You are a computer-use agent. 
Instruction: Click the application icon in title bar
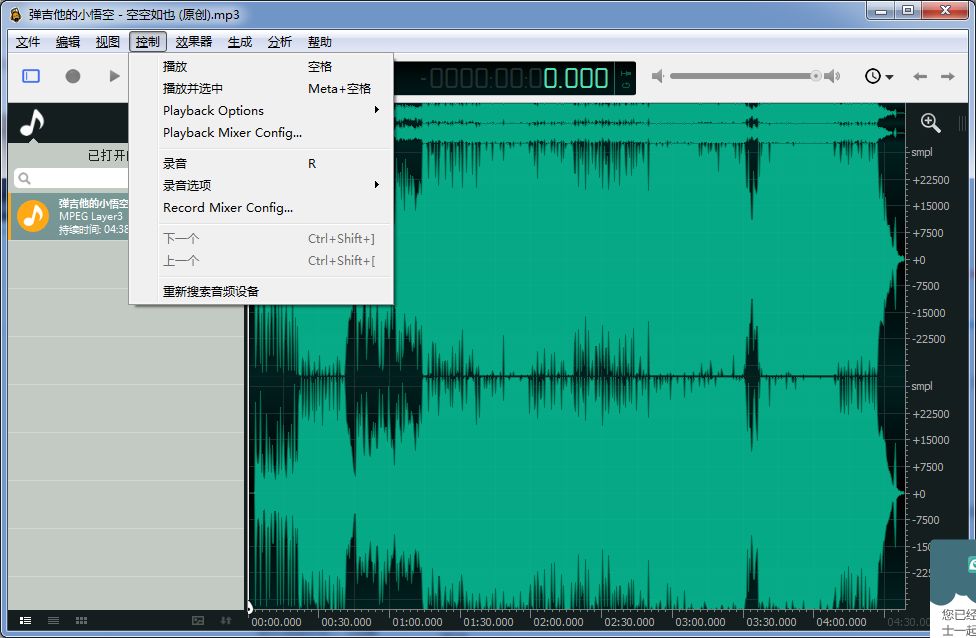tap(16, 14)
